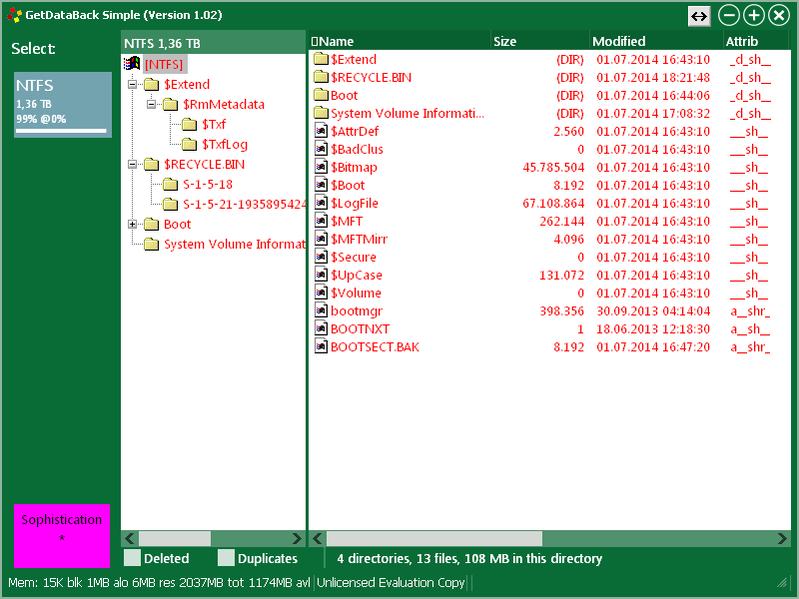Click the $RECYCLE.BIN folder icon in file list
The image size is (799, 599).
(321, 77)
